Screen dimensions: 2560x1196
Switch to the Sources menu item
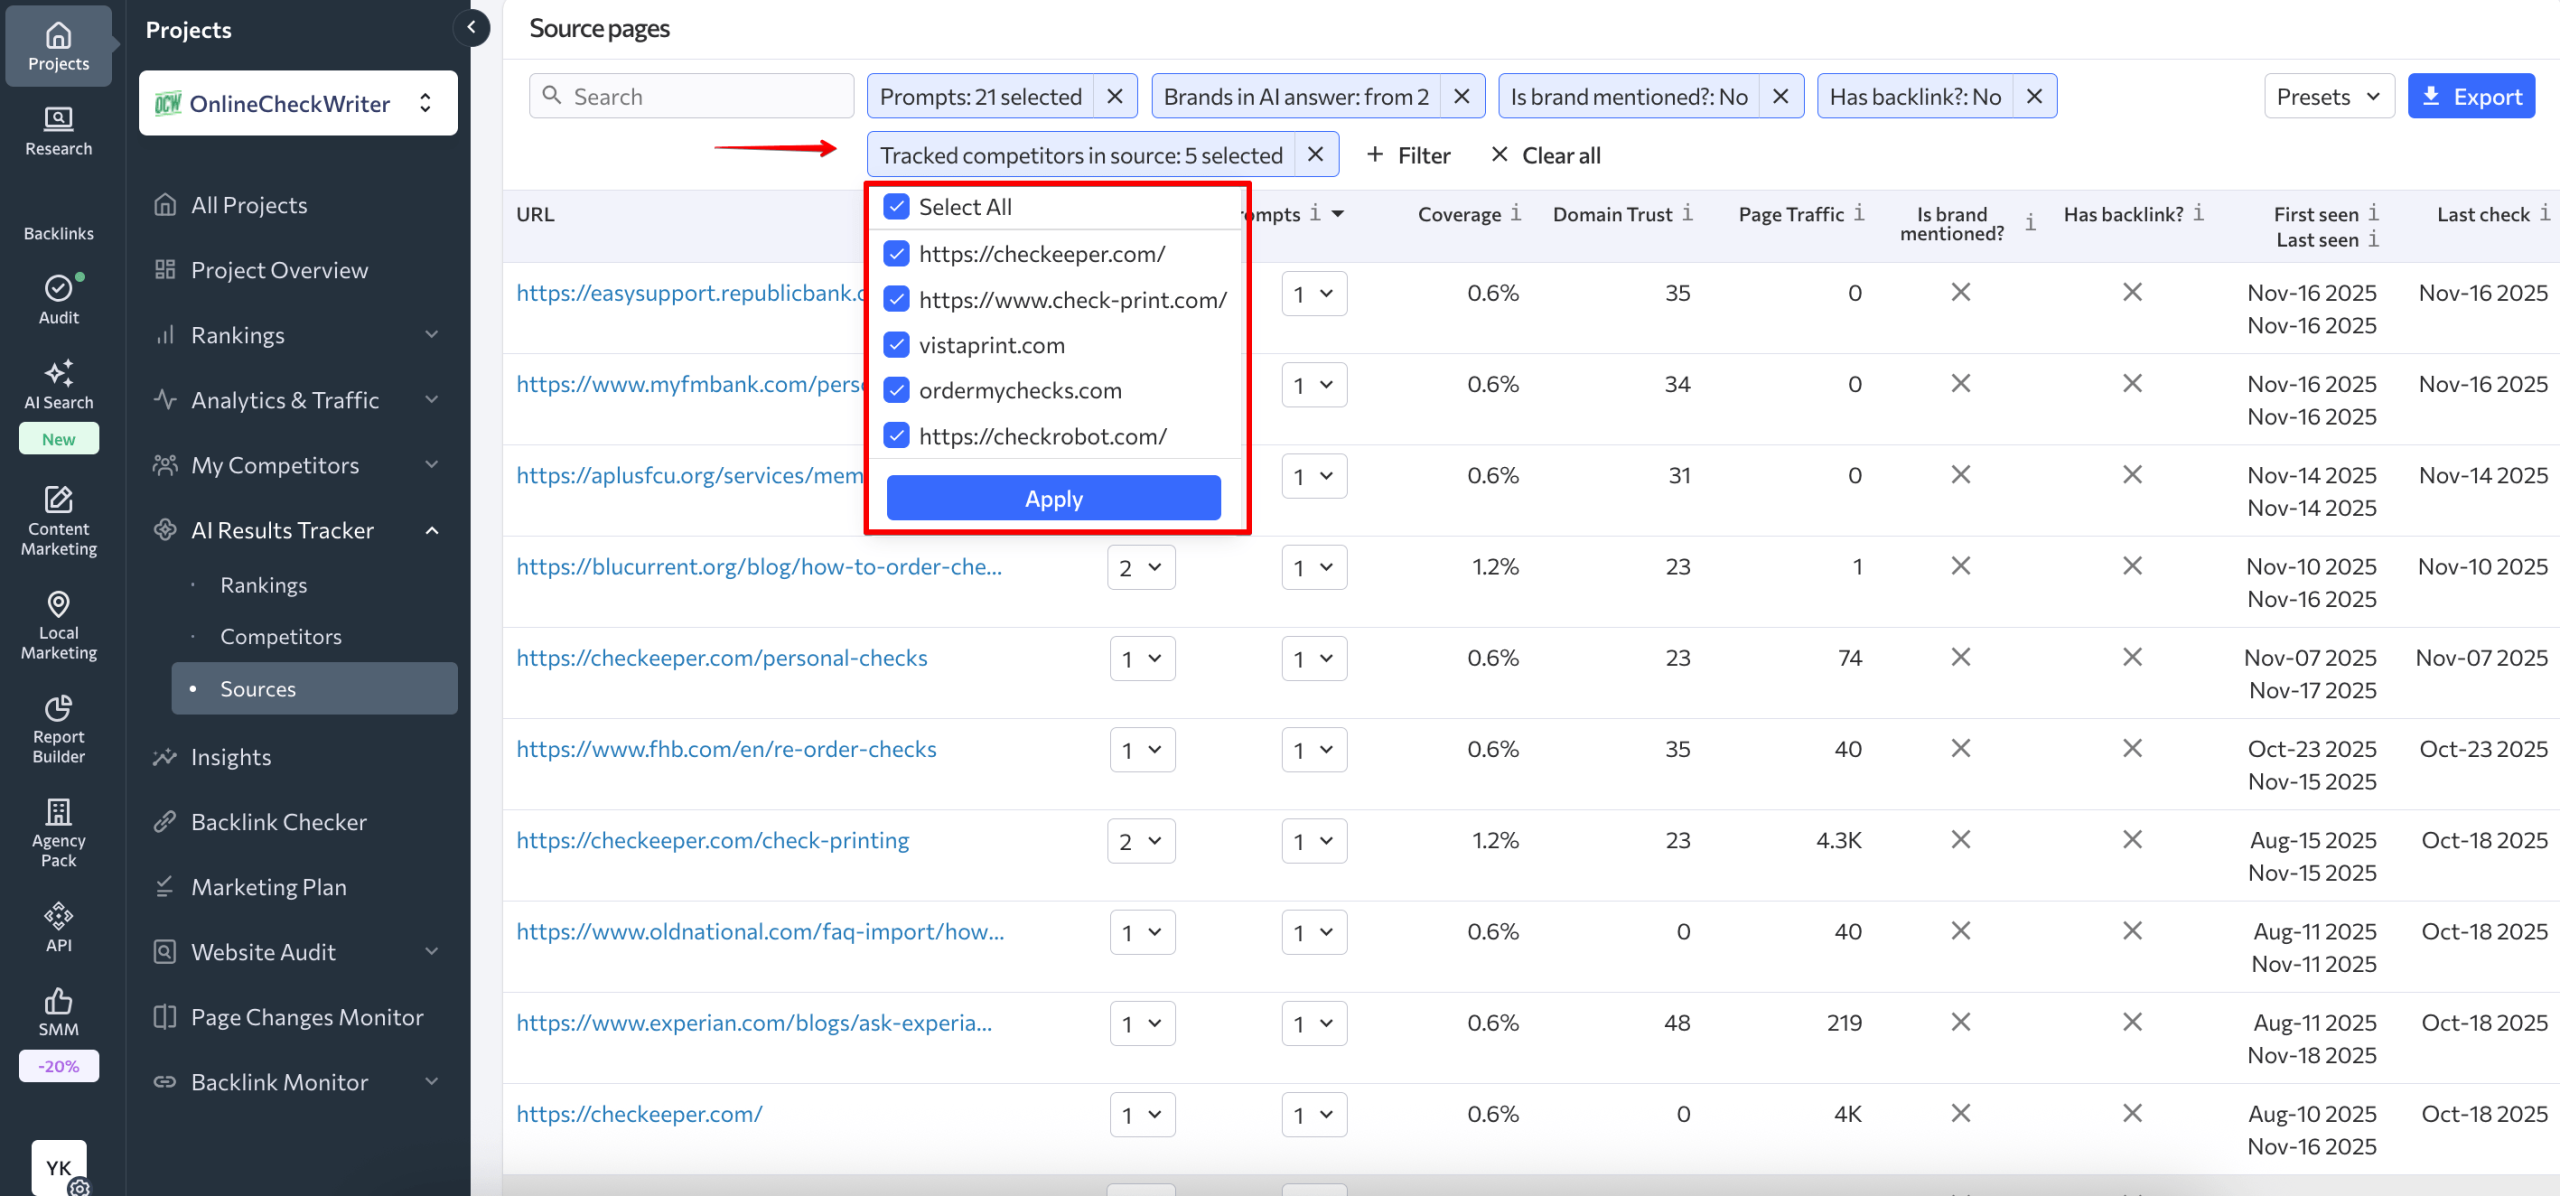(x=257, y=688)
